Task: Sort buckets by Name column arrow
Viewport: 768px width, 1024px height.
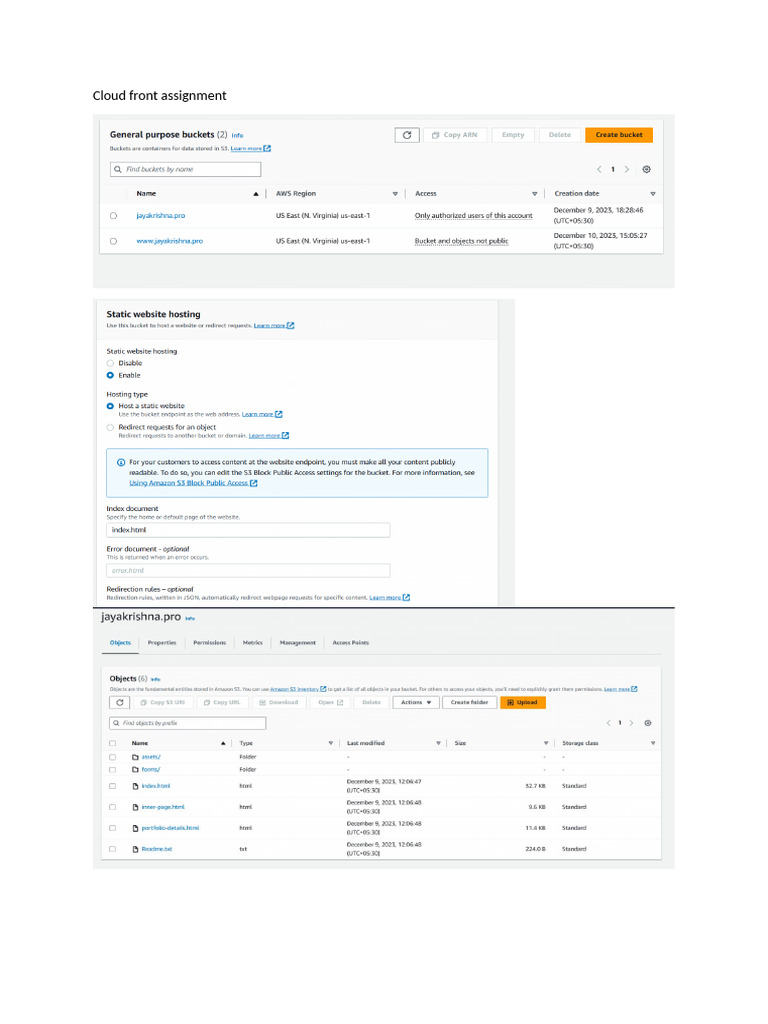Action: [x=256, y=194]
